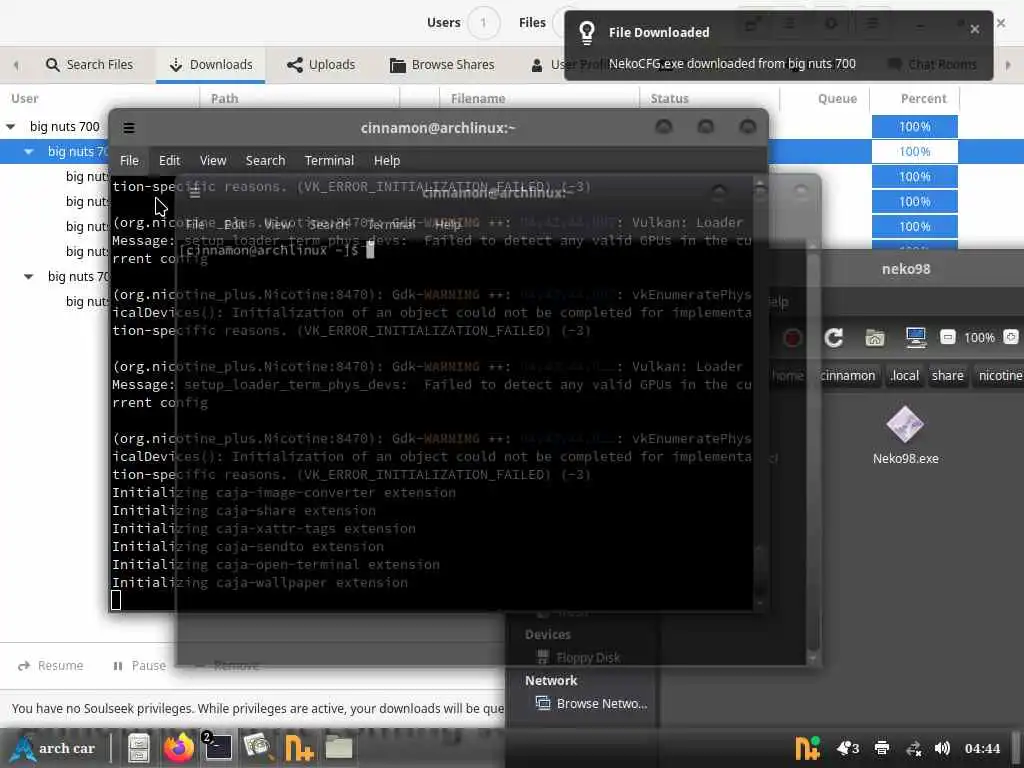Open the network connection tray icon
The height and width of the screenshot is (768, 1024).
[913, 748]
